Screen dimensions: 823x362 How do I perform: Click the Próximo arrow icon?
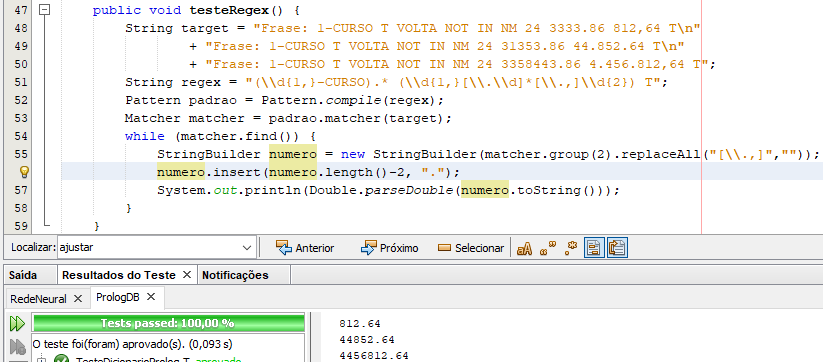[368, 248]
